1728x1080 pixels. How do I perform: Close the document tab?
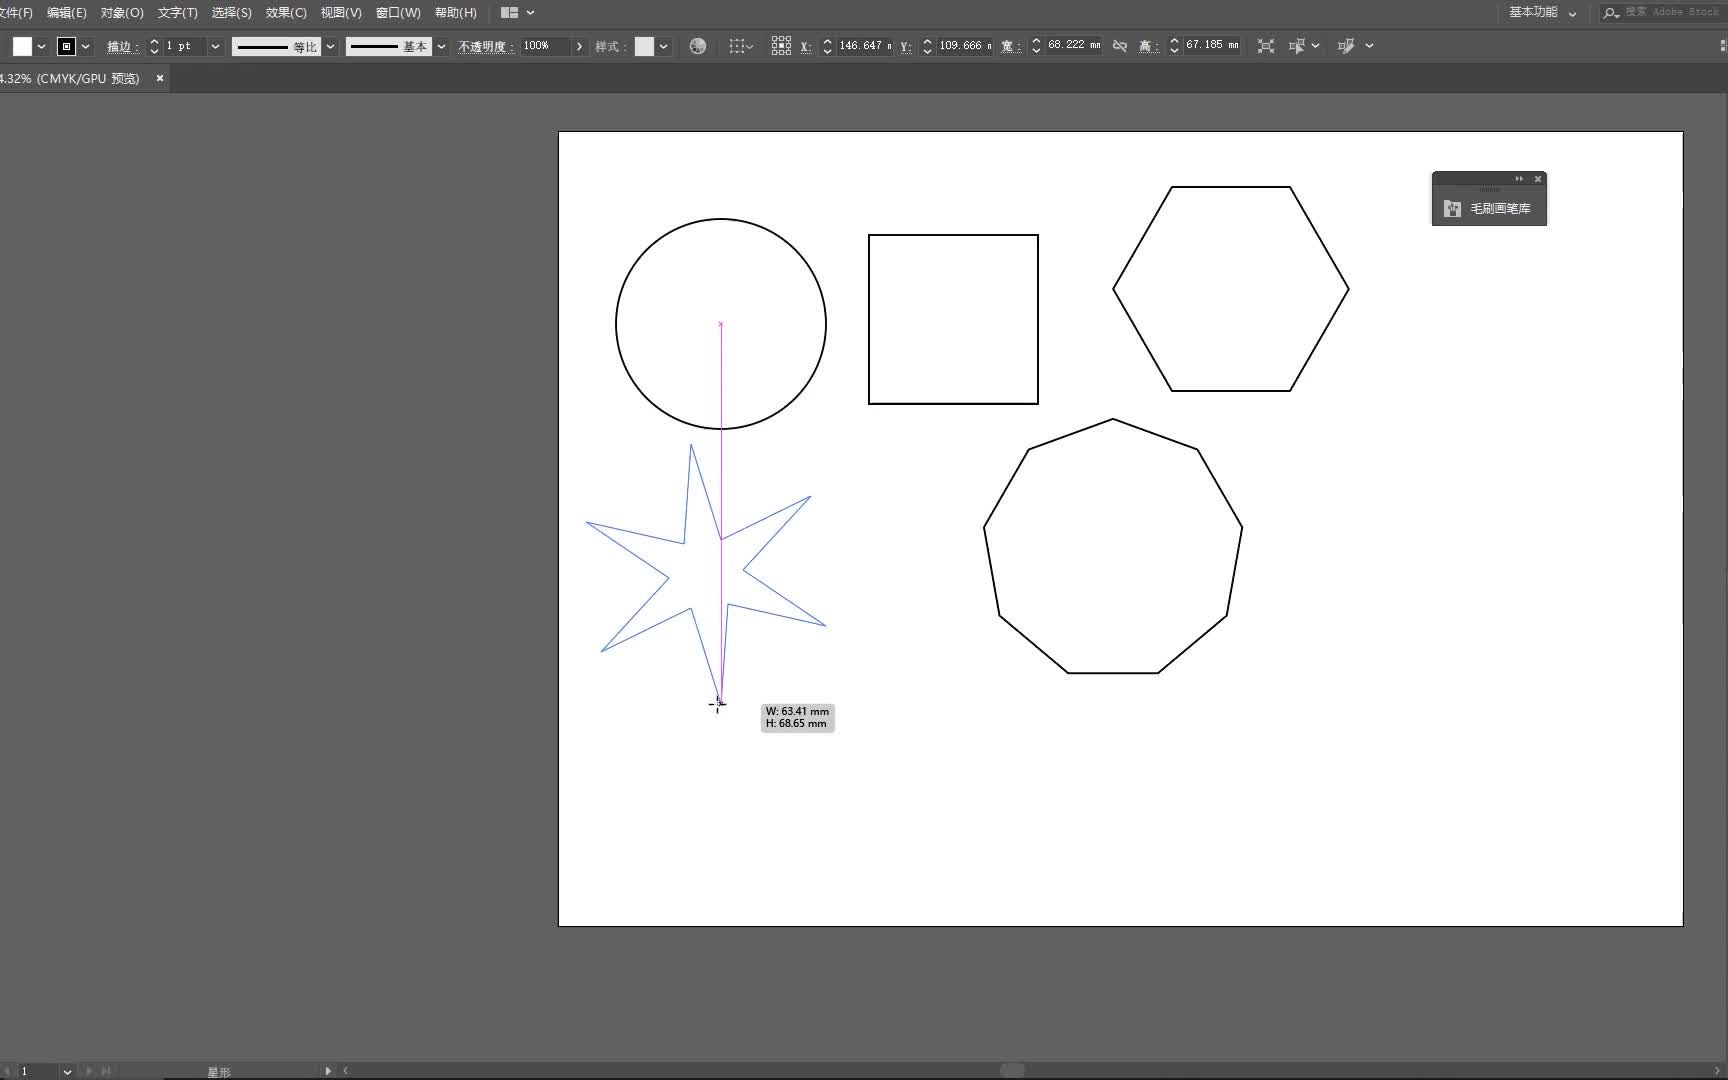click(x=159, y=78)
